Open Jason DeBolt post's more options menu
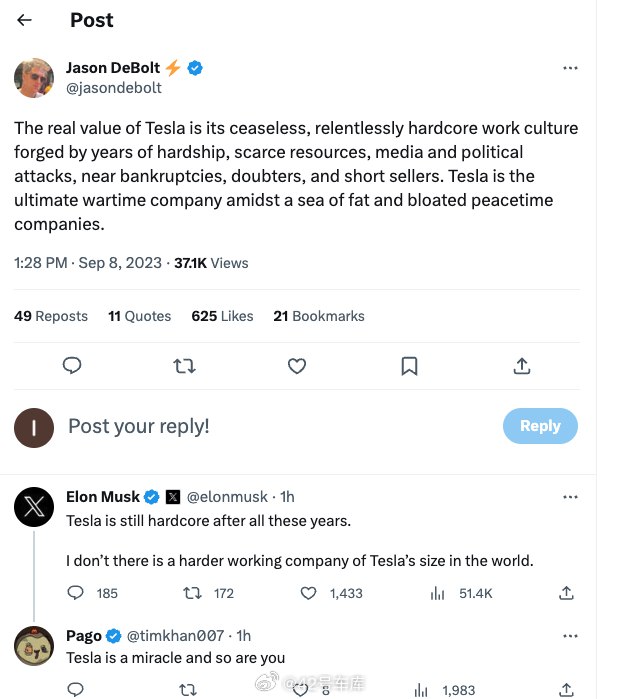624x699 pixels. tap(570, 68)
